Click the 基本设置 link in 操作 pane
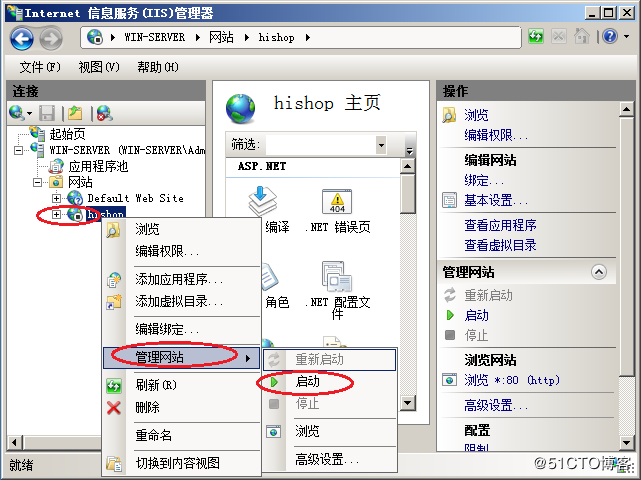641x480 pixels. pos(496,200)
